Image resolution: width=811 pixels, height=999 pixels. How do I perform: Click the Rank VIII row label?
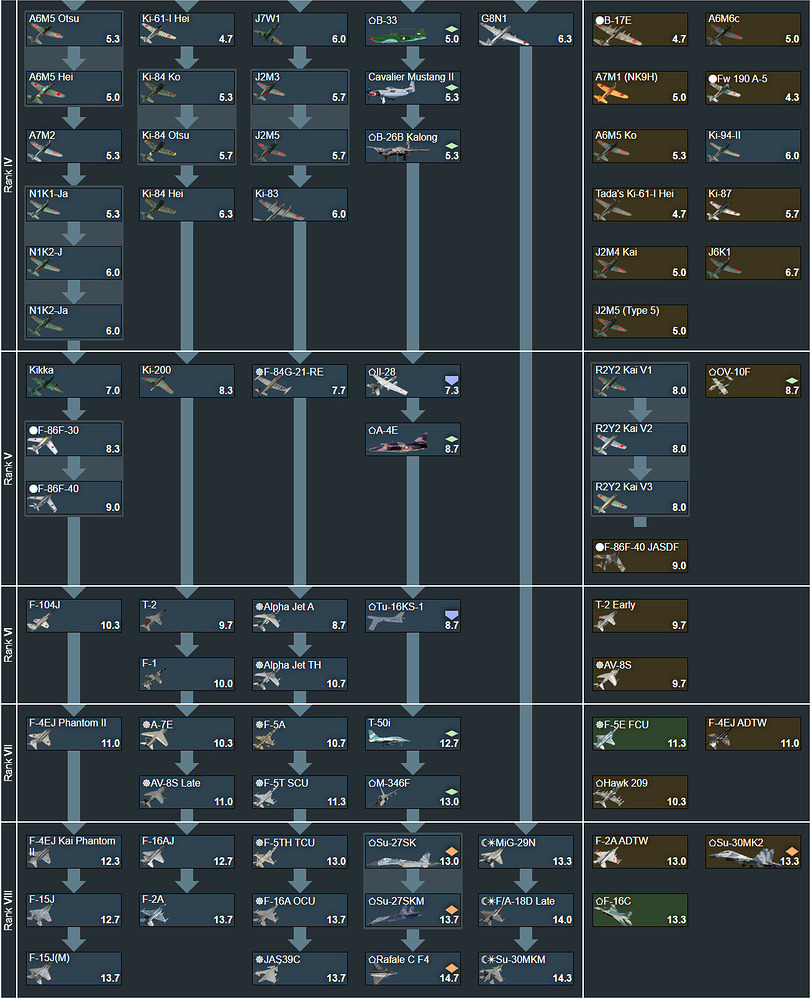10,908
